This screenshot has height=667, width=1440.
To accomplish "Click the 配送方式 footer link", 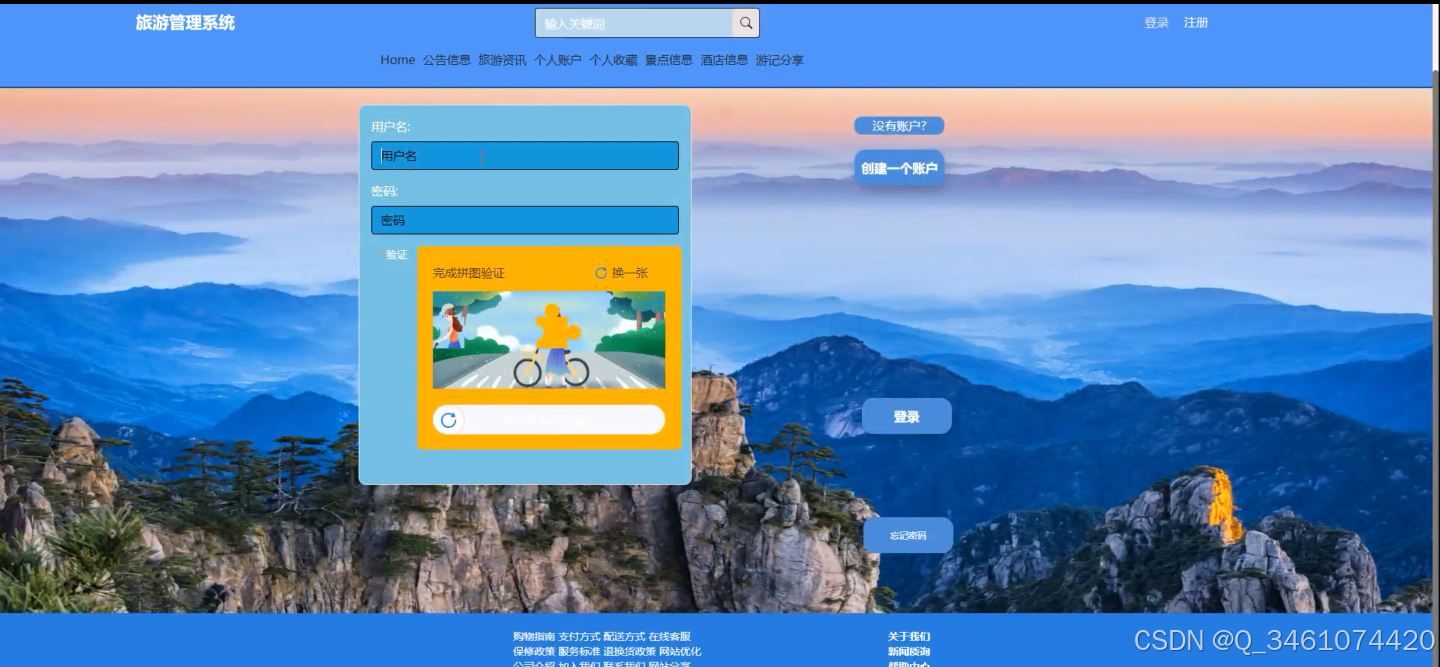I will click(x=624, y=637).
